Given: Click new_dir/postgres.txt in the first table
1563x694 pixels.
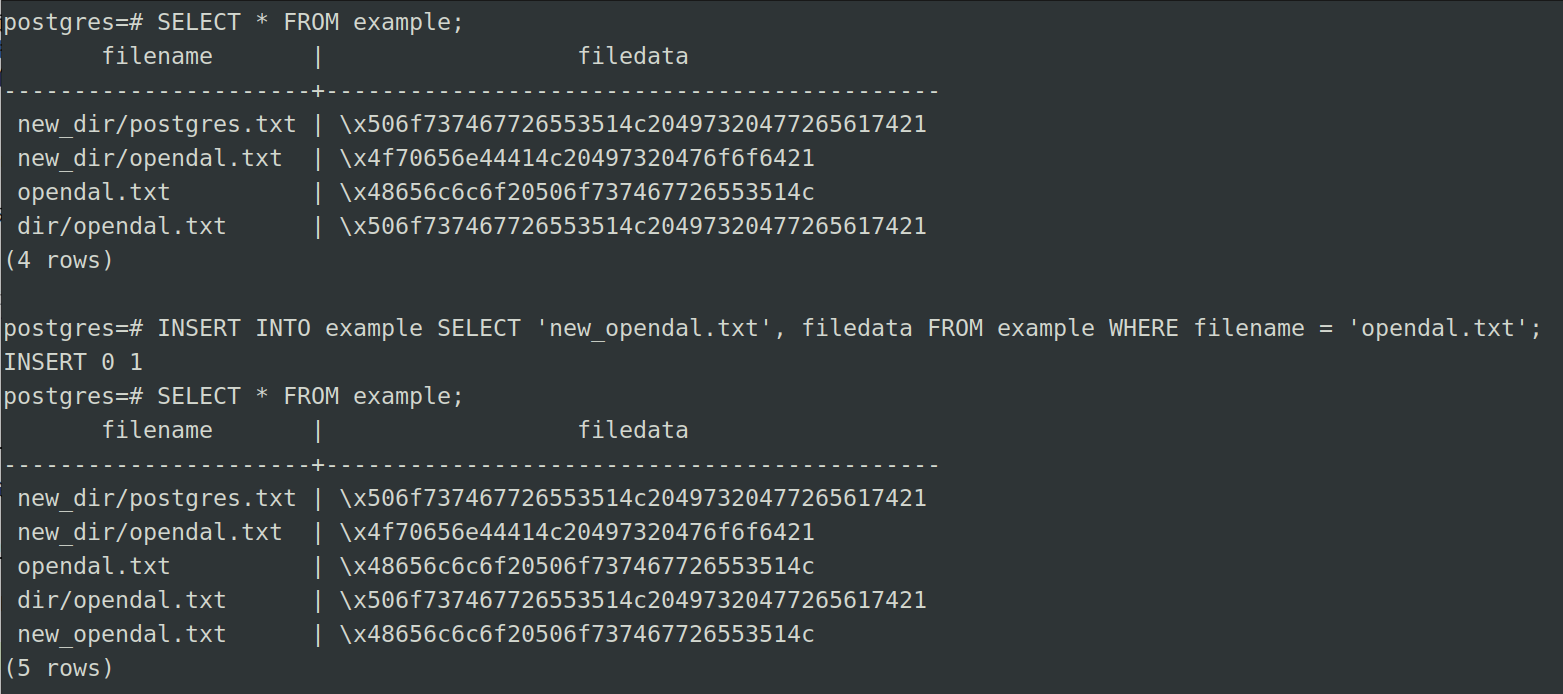Looking at the screenshot, I should tap(157, 124).
